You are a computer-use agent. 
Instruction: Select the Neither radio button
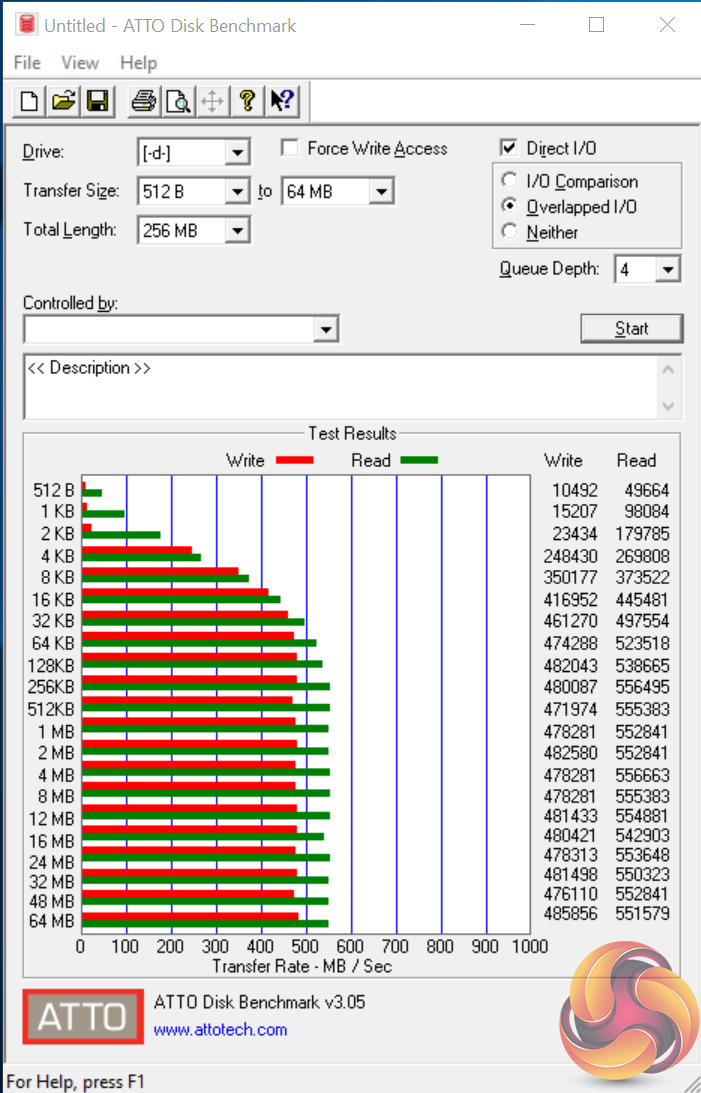(x=509, y=231)
